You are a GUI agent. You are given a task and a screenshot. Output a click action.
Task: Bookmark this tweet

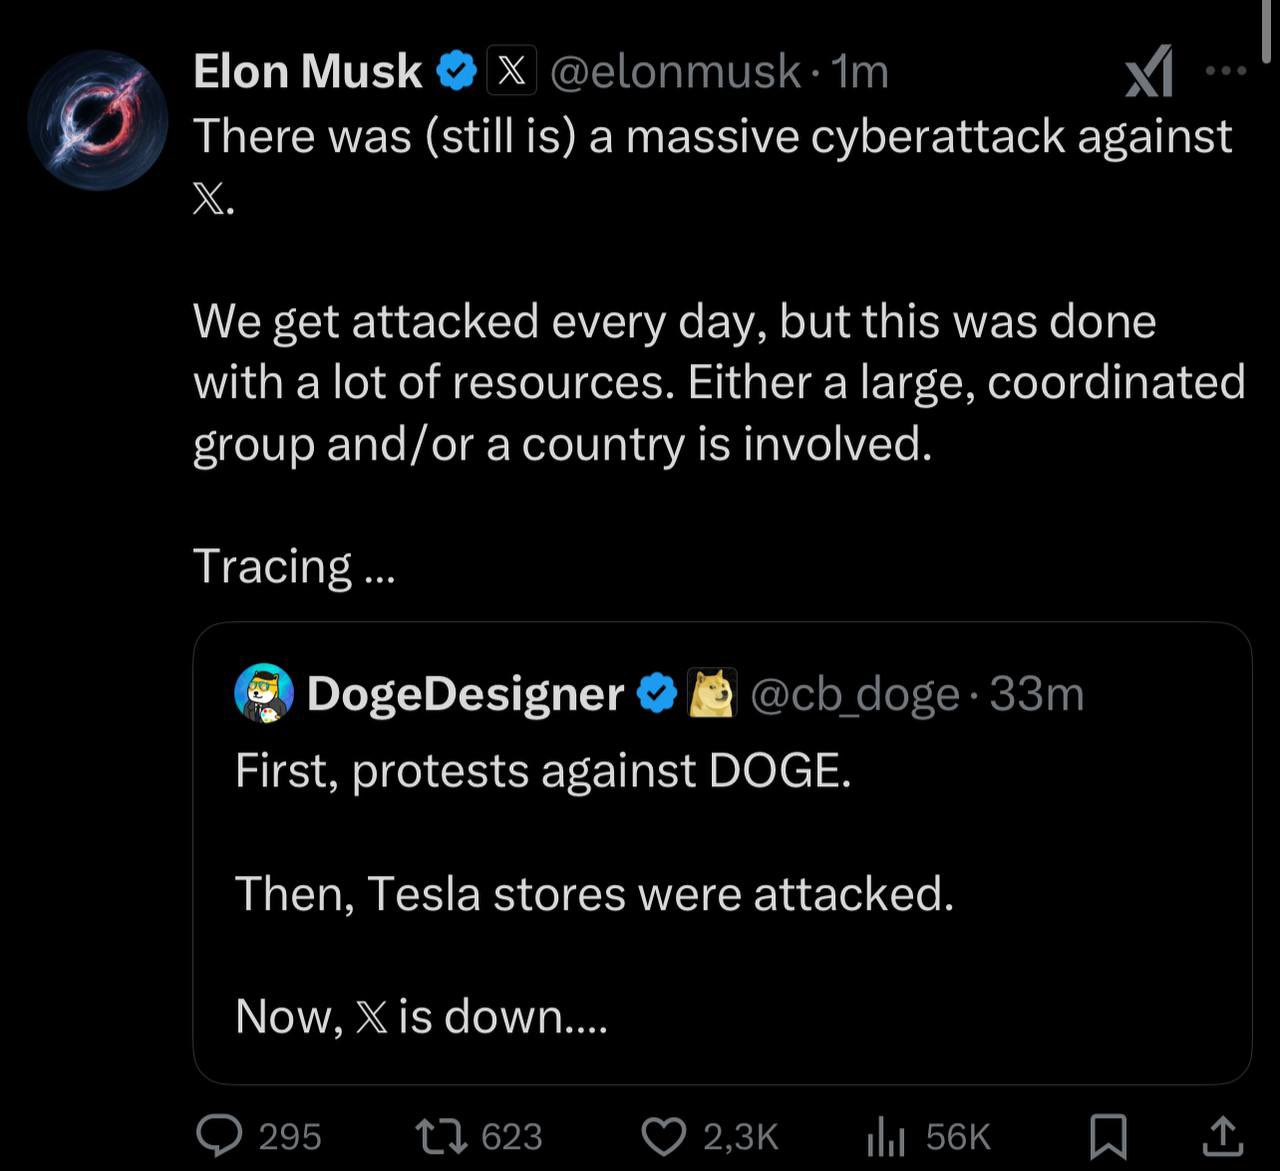pyautogui.click(x=1108, y=1136)
